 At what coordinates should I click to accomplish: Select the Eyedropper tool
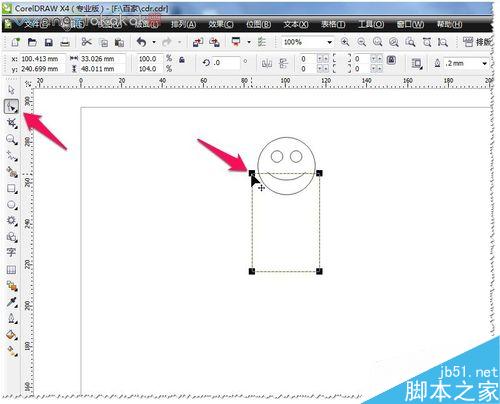pyautogui.click(x=12, y=302)
